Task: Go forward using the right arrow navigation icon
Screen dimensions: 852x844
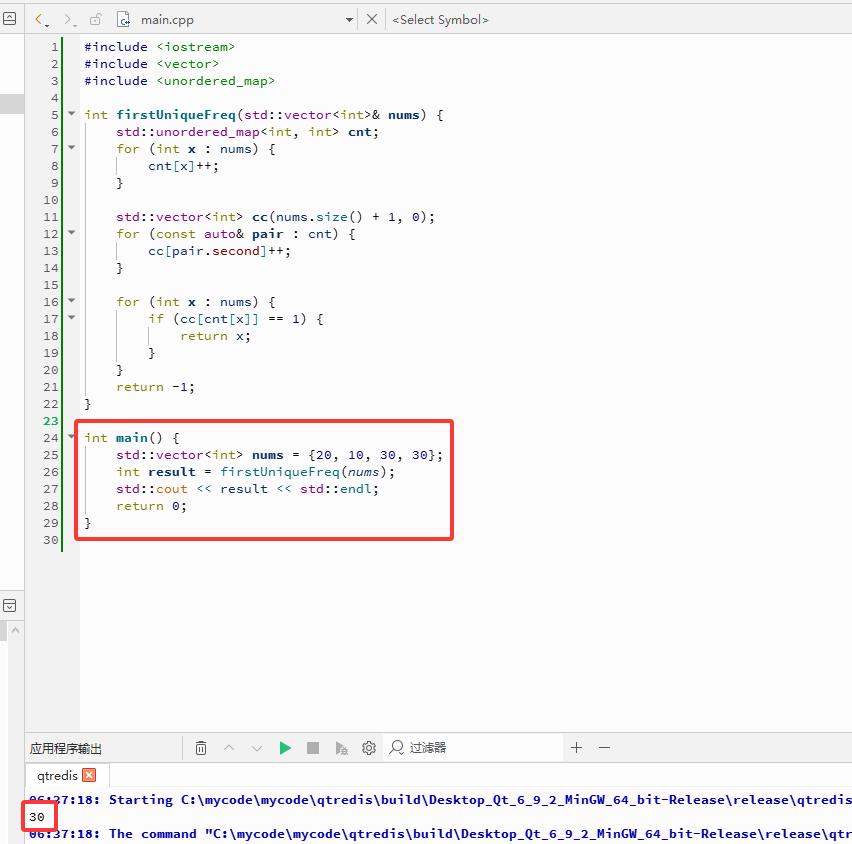Action: coord(69,20)
